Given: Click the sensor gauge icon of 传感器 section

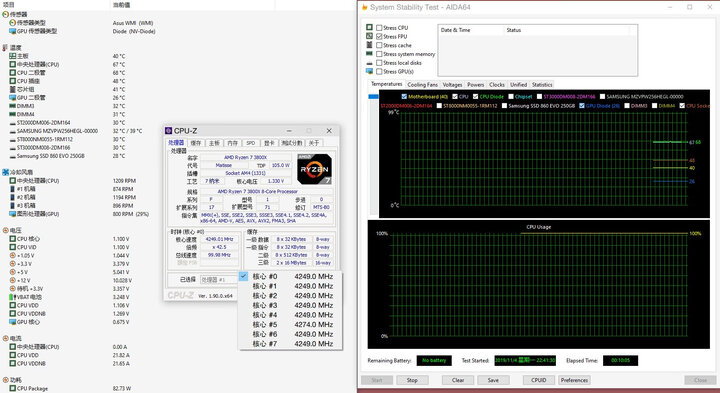Looking at the screenshot, I should [x=6, y=14].
